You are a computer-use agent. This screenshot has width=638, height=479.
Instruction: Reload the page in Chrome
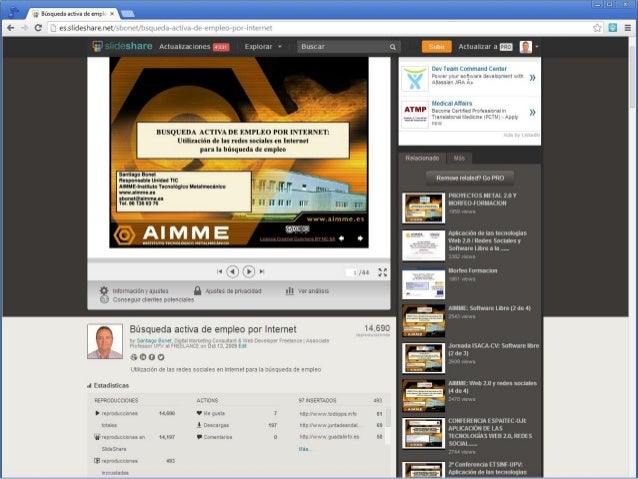(38, 28)
